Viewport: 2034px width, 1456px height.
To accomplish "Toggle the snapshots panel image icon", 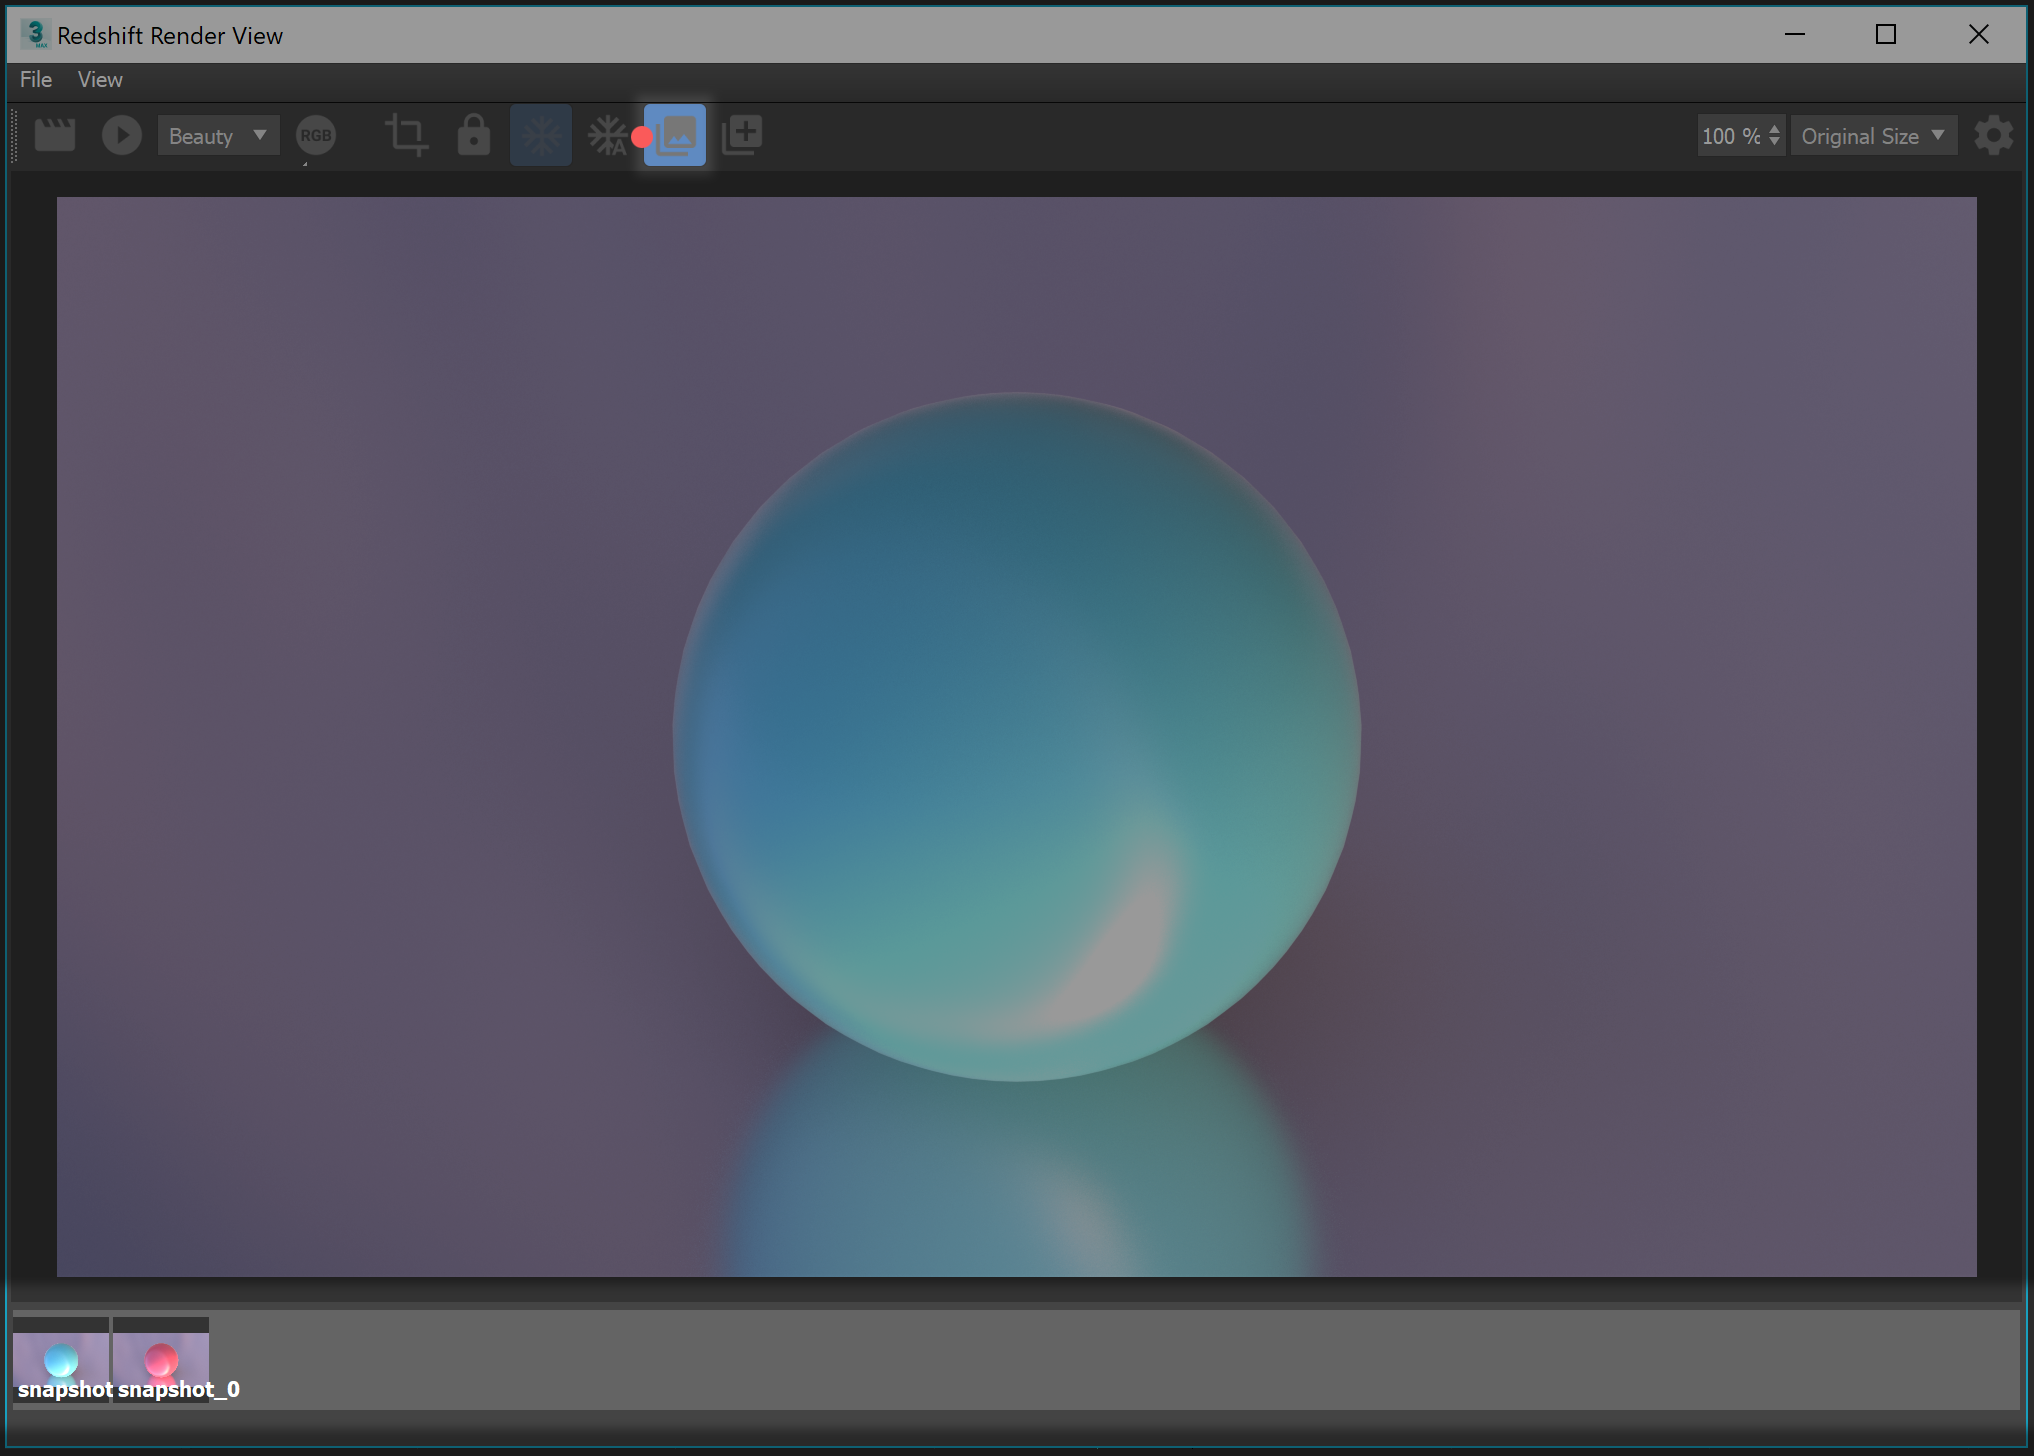I will click(675, 135).
